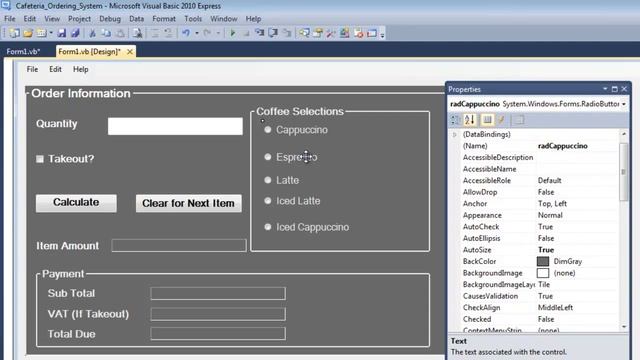Click the Add New Item toolbar icon
The width and height of the screenshot is (640, 360).
pos(41,33)
